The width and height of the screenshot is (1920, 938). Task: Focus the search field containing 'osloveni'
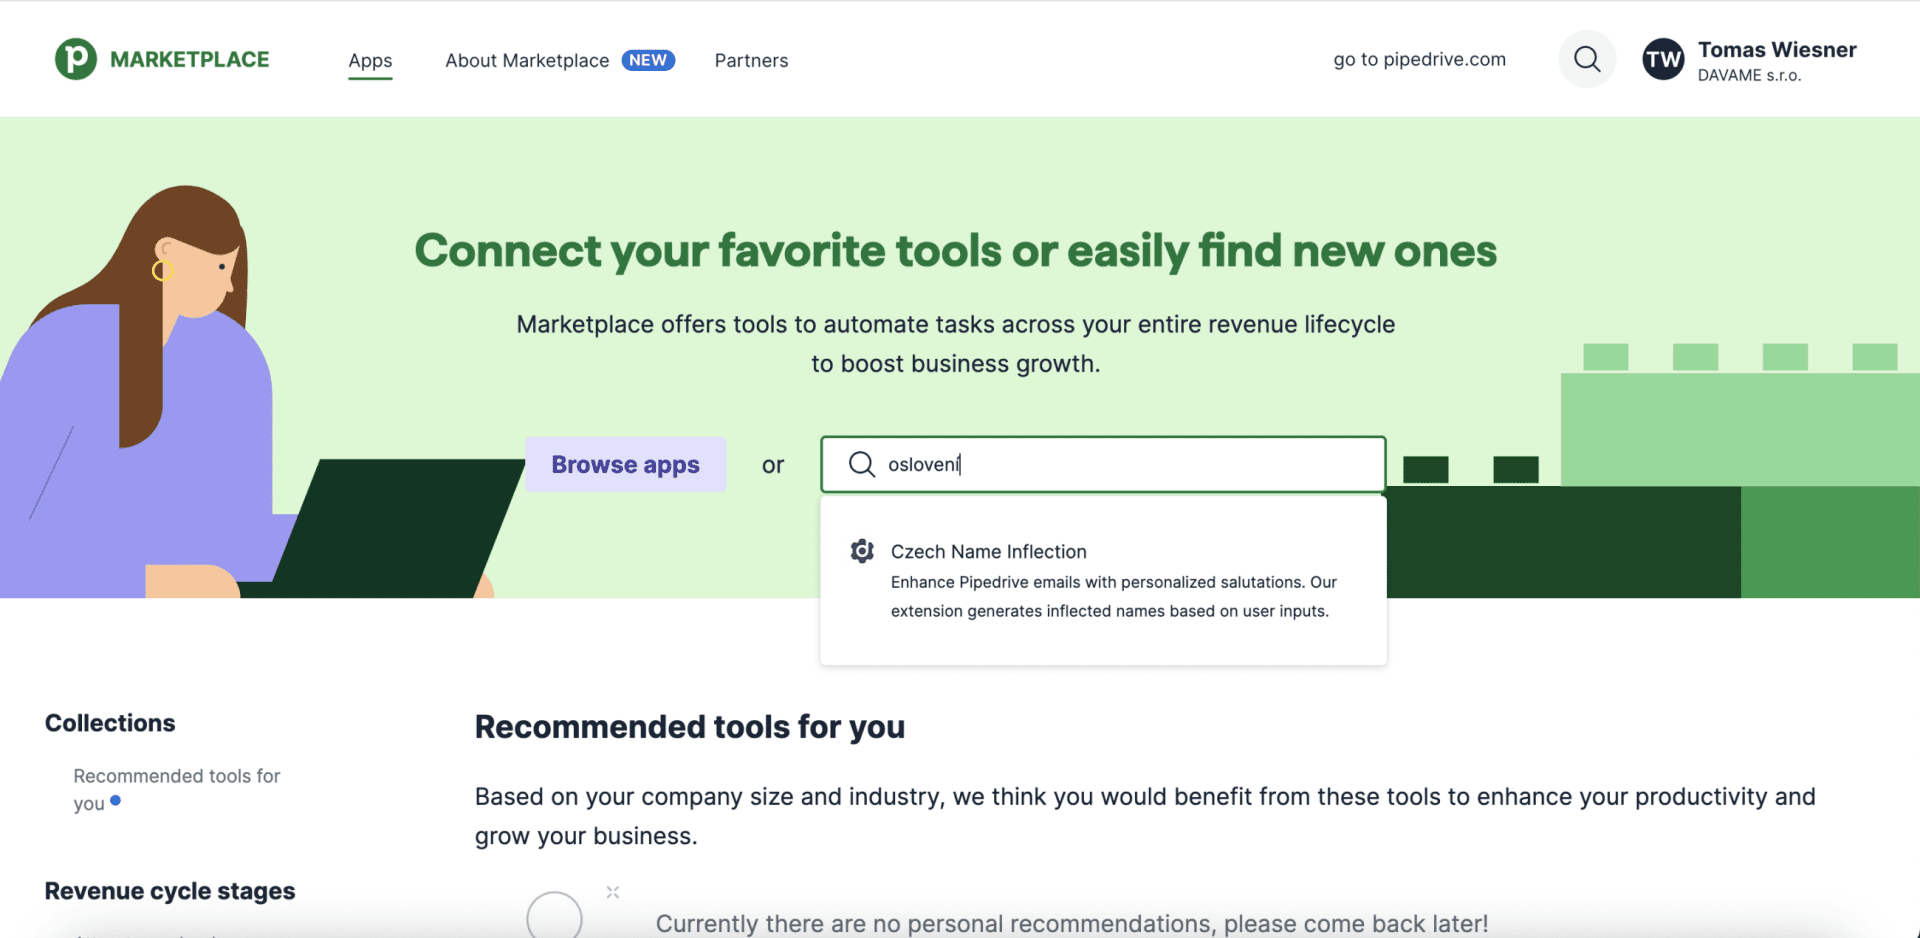1120,464
